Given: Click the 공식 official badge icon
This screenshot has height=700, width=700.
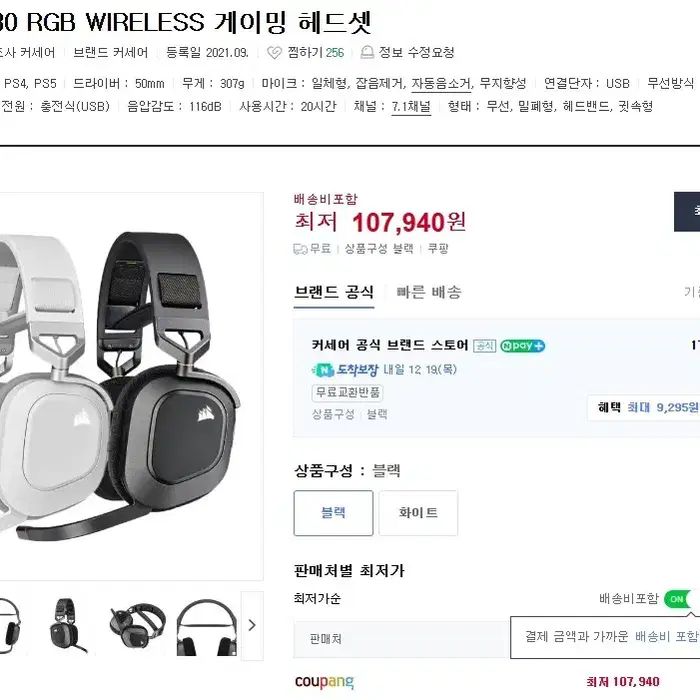Looking at the screenshot, I should coord(484,346).
